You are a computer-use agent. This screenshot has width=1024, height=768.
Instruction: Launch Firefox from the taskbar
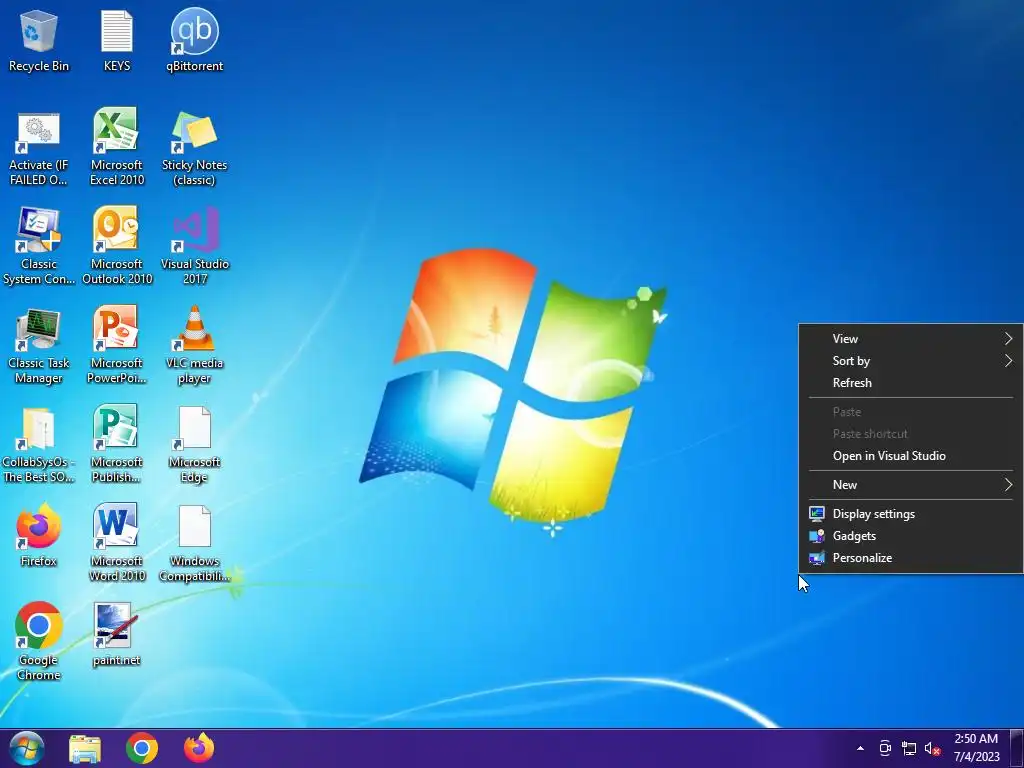[199, 748]
